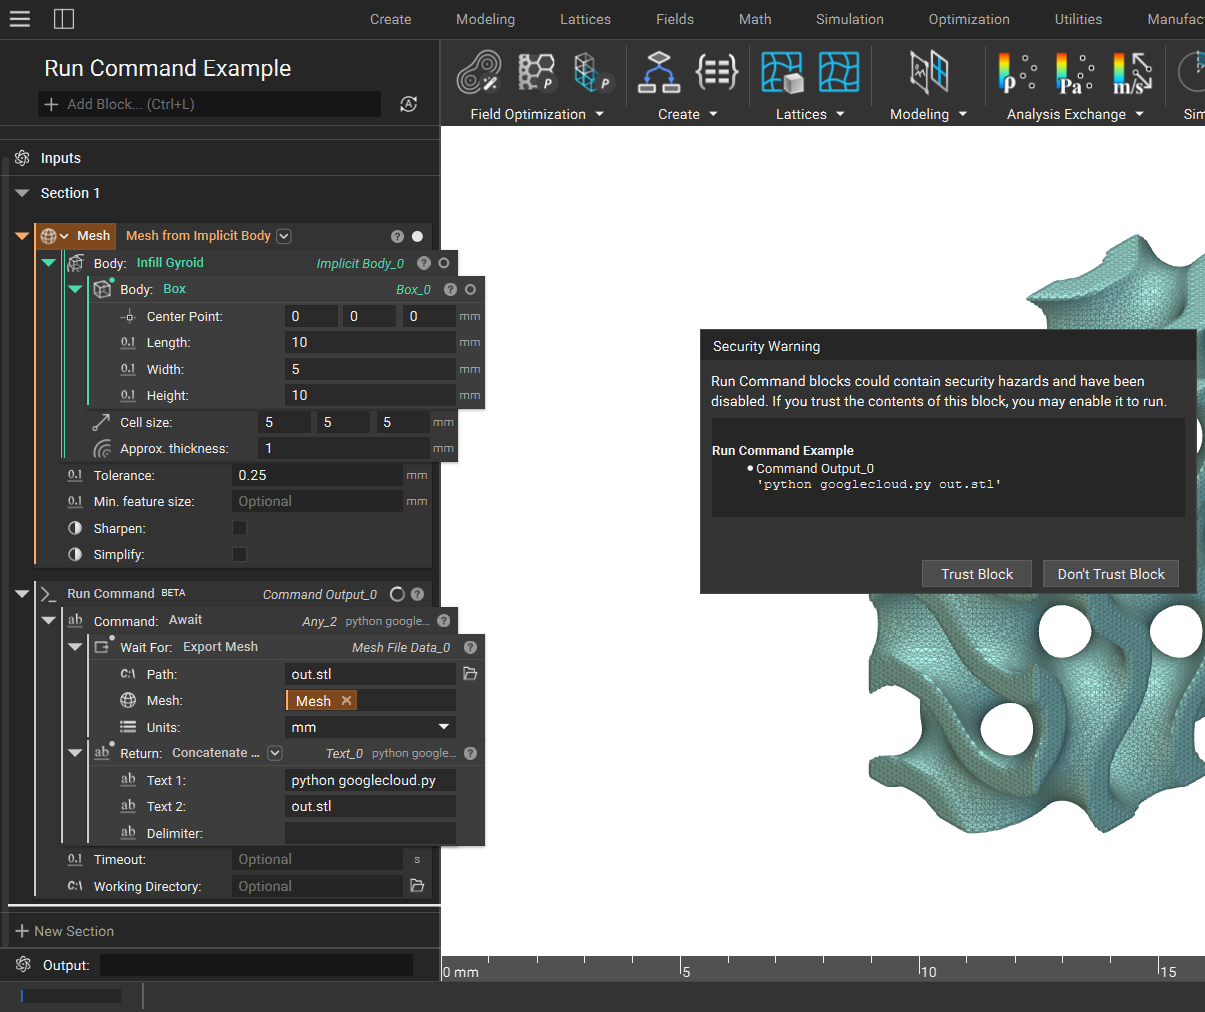Screen dimensions: 1205x1012
Task: Click the block graph P optimization icon
Action: [537, 72]
